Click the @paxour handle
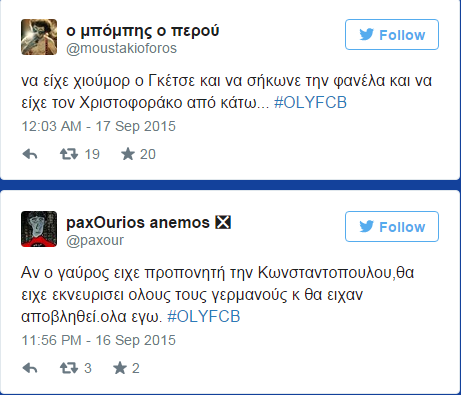The image size is (461, 395). (95, 240)
